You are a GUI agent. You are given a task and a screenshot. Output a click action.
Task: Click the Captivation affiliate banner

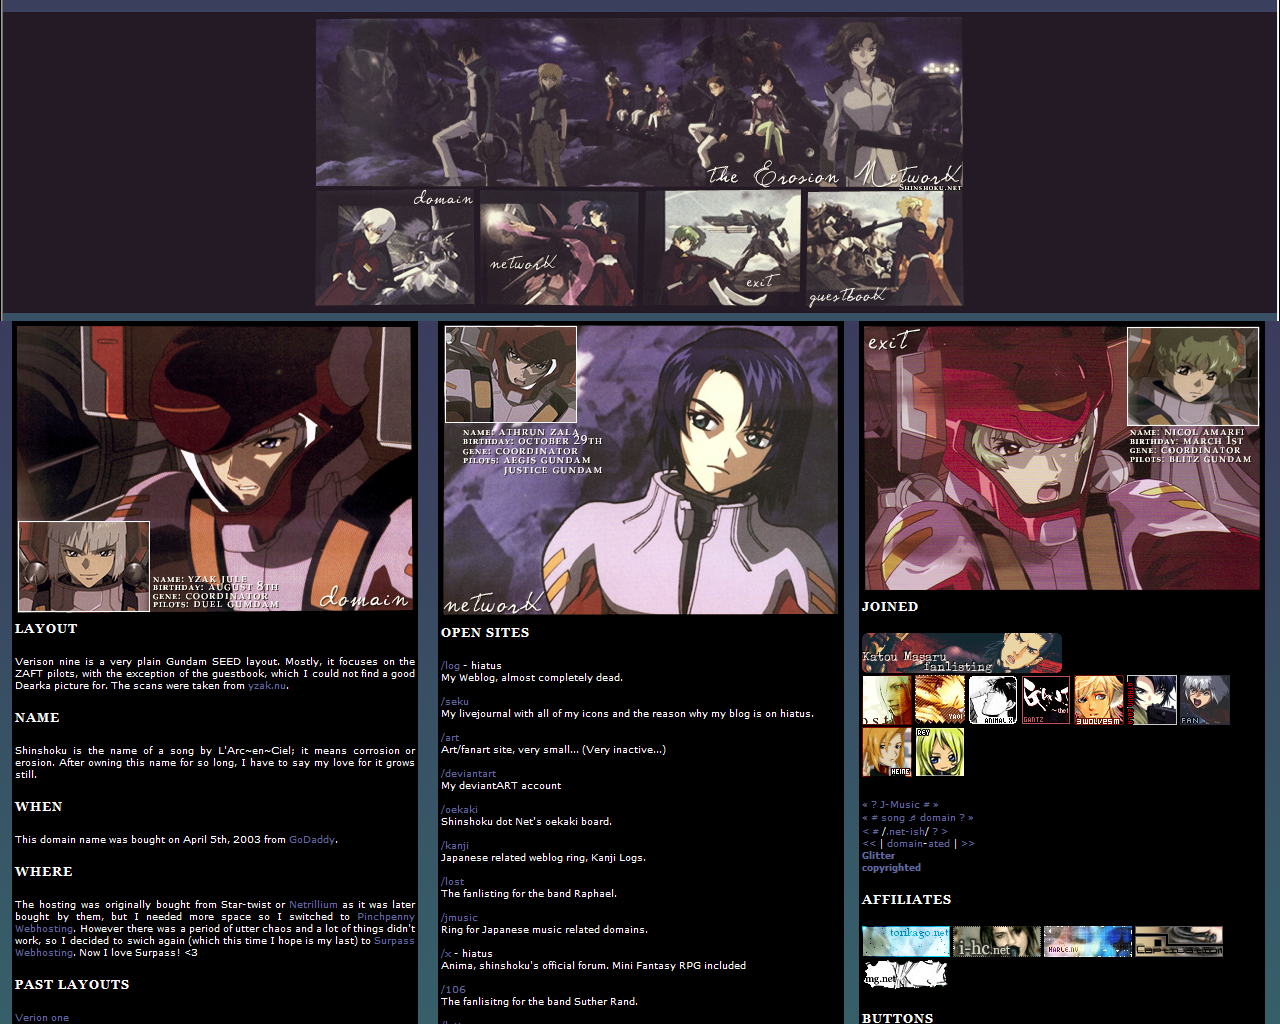pyautogui.click(x=1178, y=941)
